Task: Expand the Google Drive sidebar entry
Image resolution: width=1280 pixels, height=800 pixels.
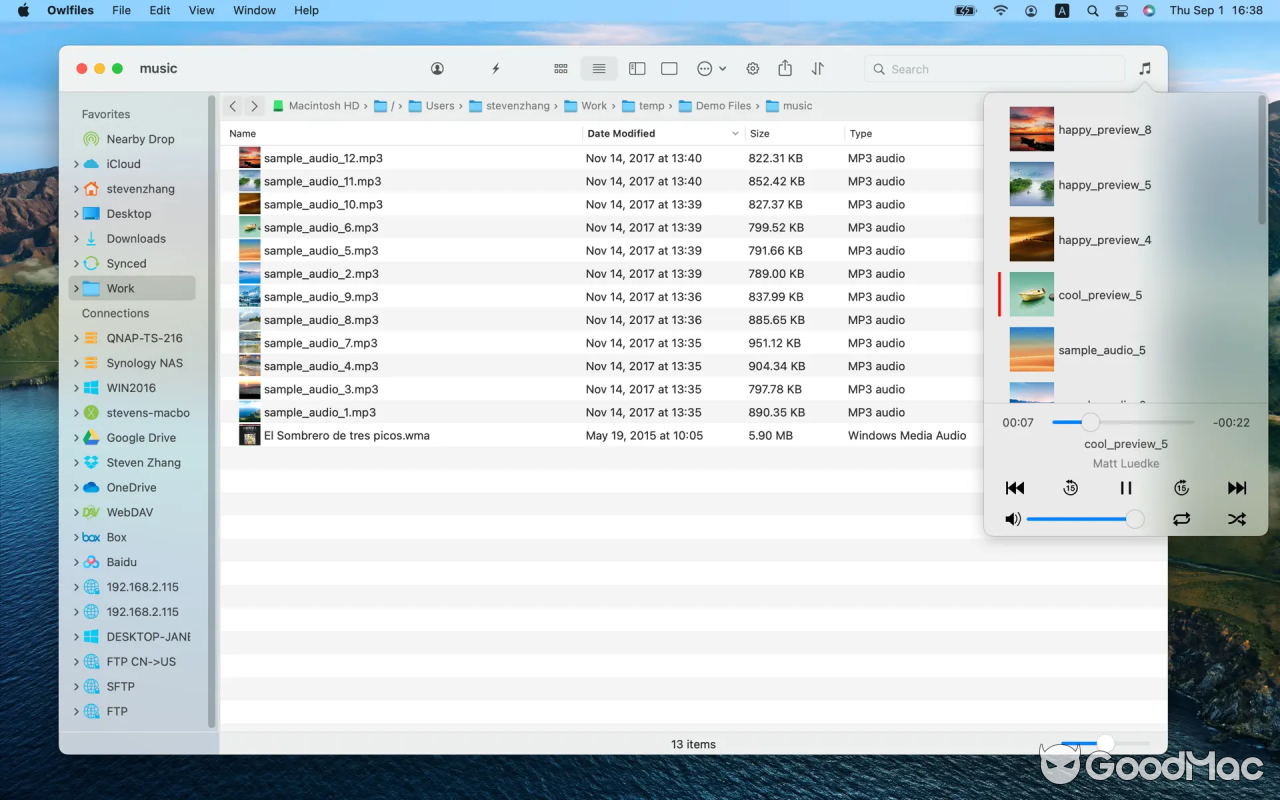Action: point(76,437)
